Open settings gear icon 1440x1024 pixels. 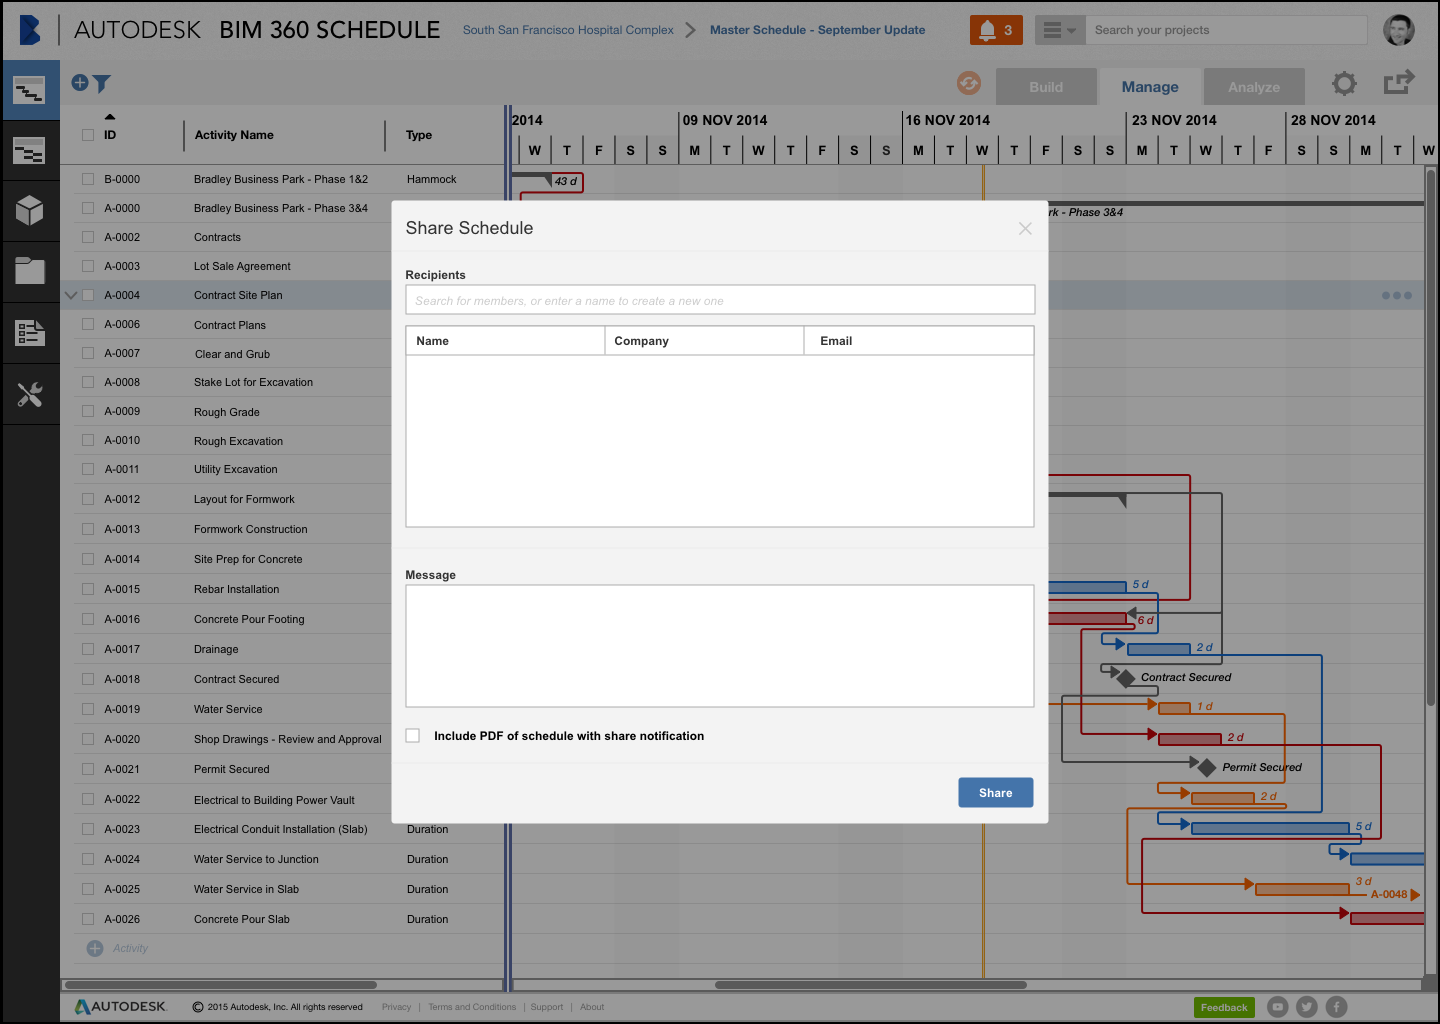point(1345,83)
